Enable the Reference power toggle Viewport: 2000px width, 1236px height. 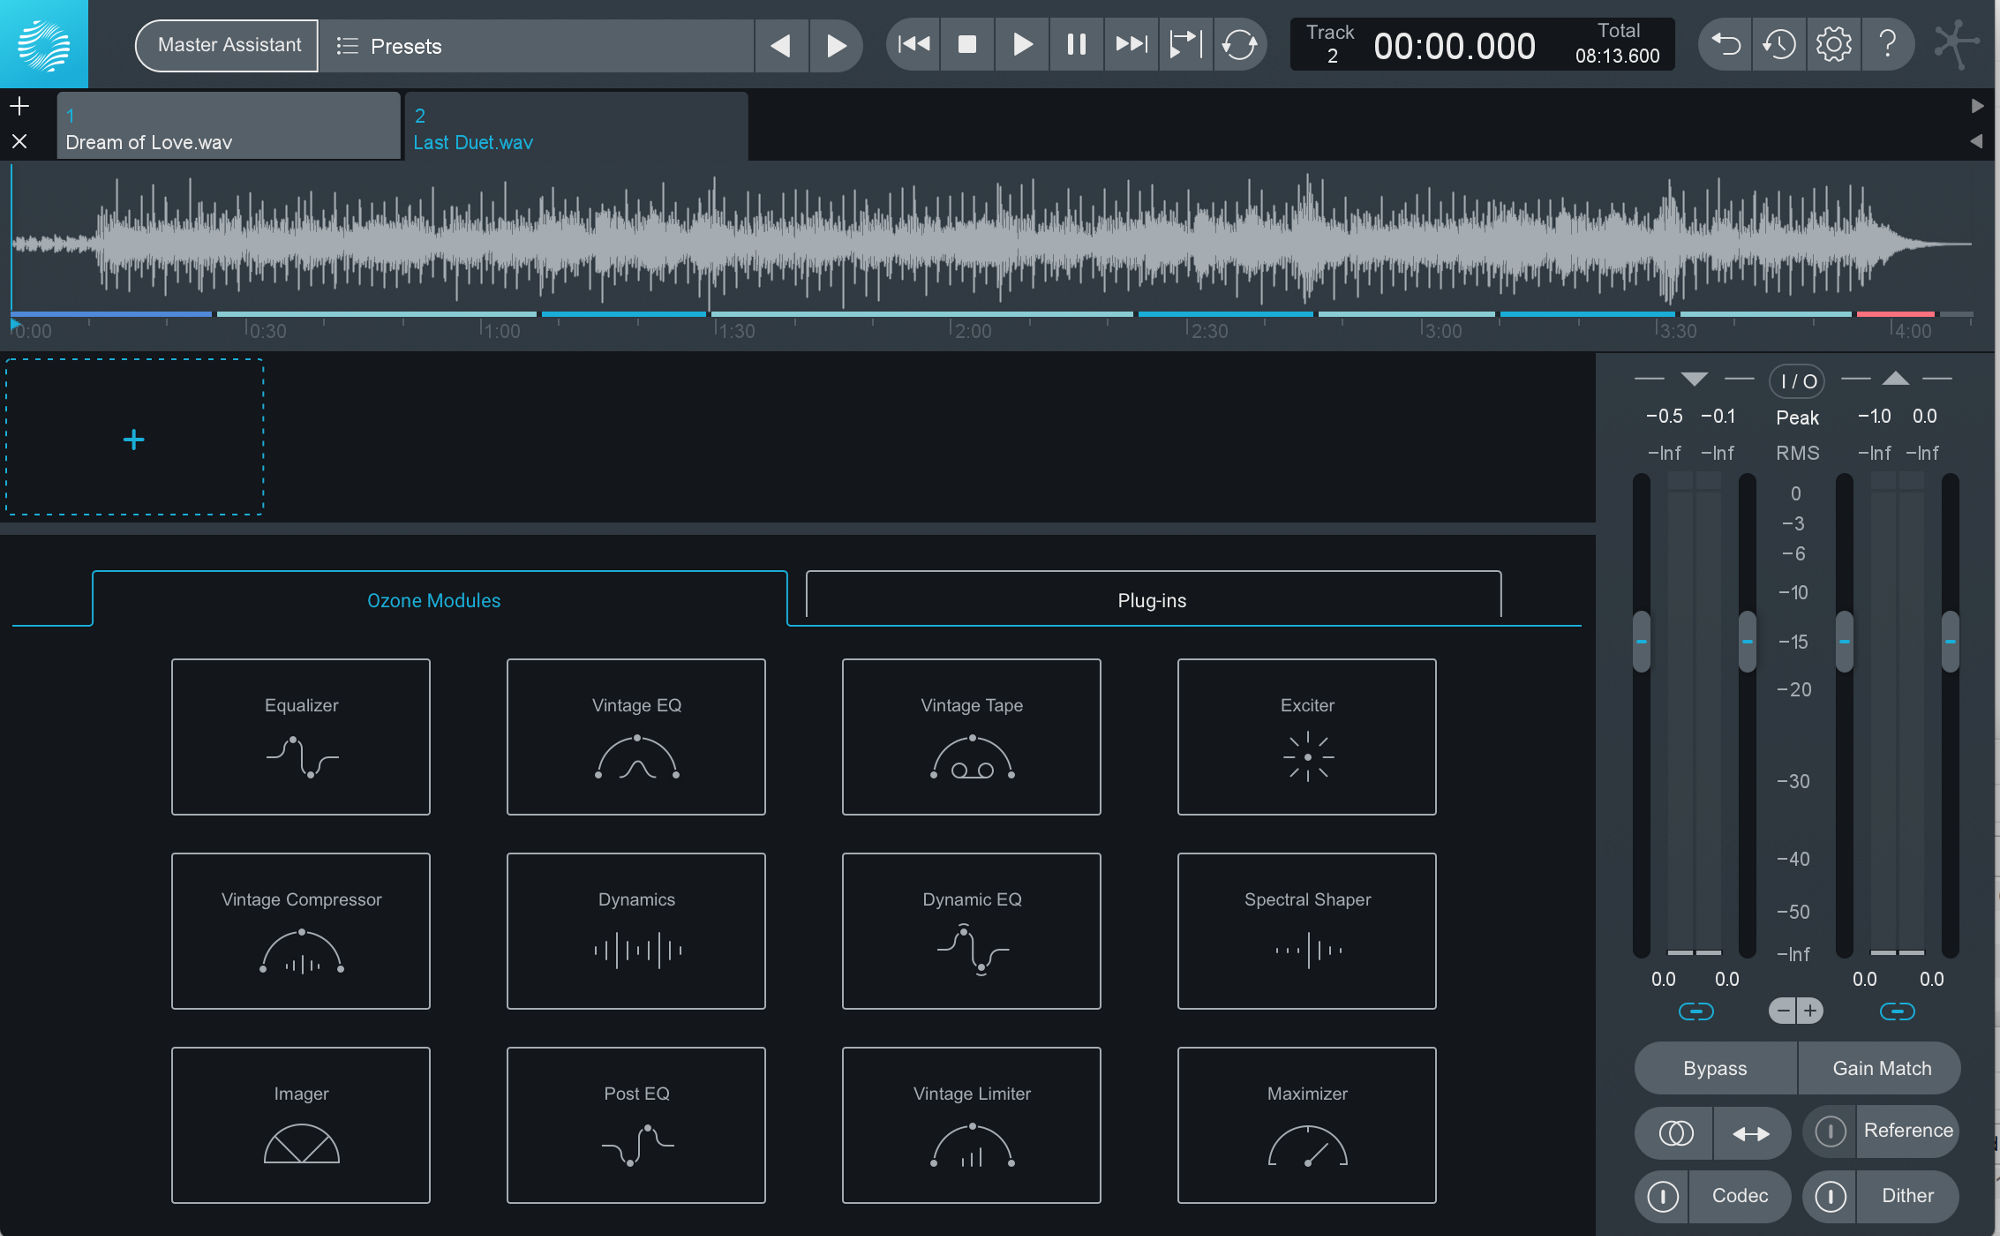click(x=1831, y=1131)
